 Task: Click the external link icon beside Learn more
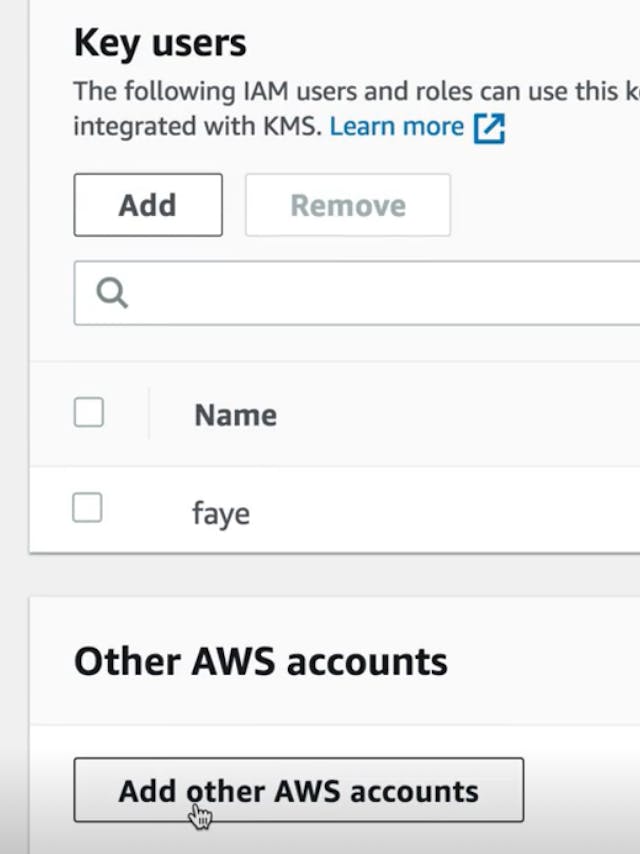pos(489,126)
